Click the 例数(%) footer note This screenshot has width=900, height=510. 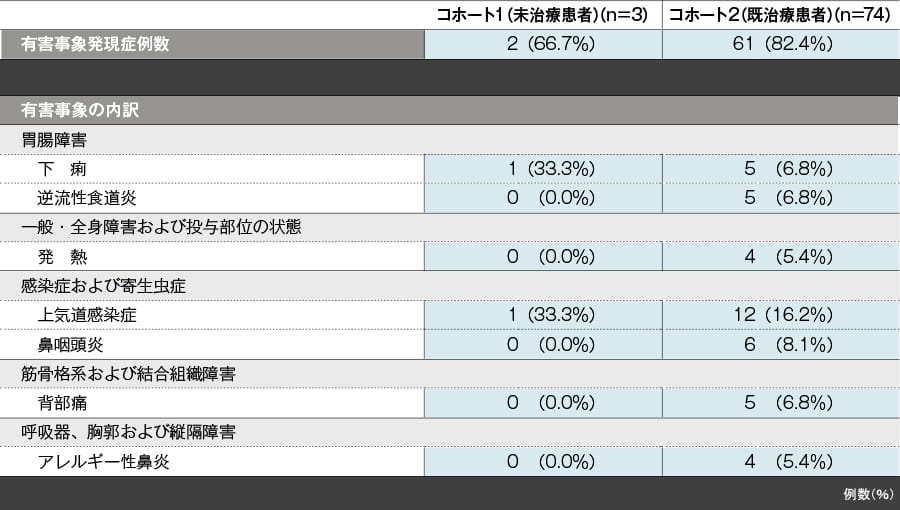coord(867,494)
